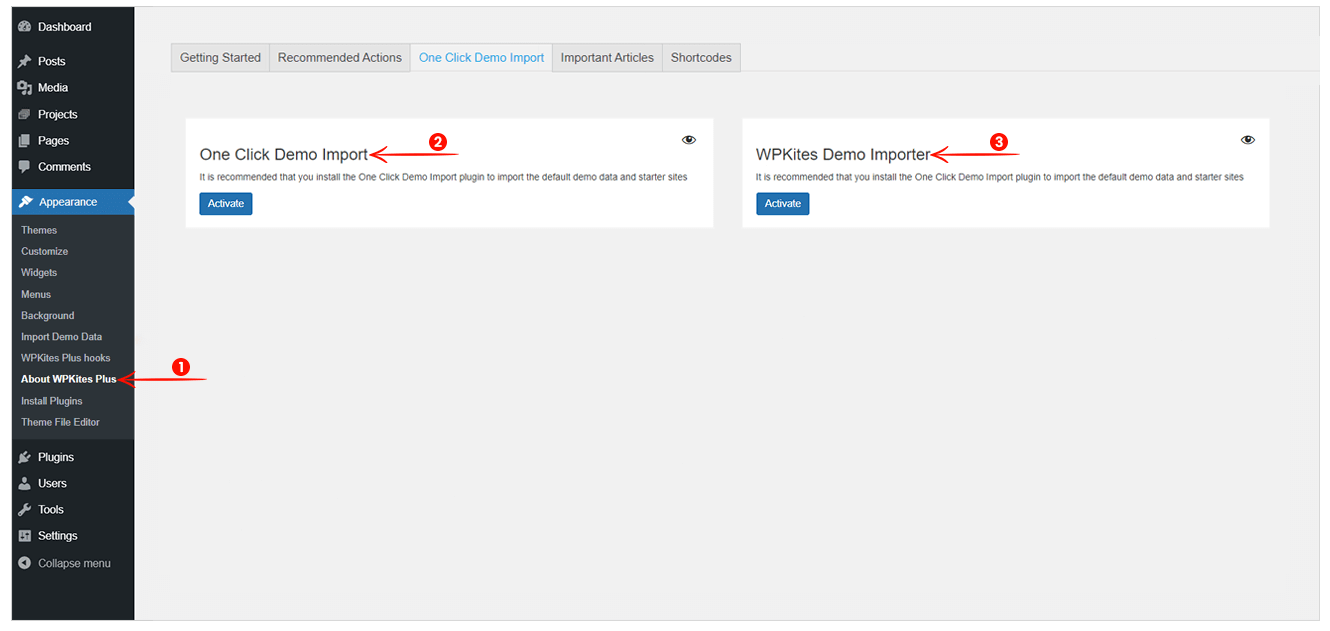Click the 'One Click Demo Import' card heading
The height and width of the screenshot is (631, 1330).
pyautogui.click(x=284, y=155)
